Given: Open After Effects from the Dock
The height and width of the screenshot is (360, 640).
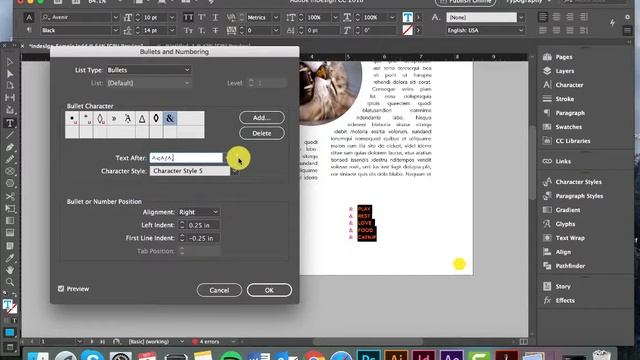Looking at the screenshot, I should click(x=451, y=356).
